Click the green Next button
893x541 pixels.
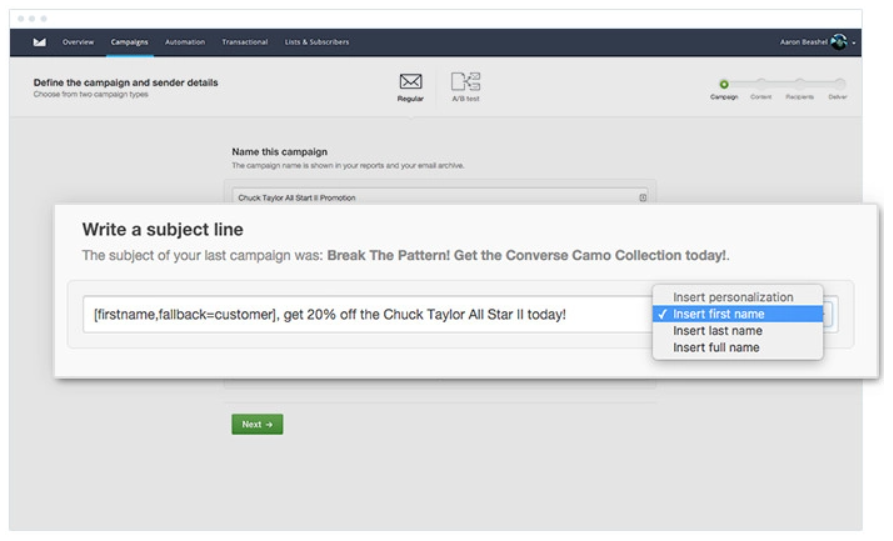click(257, 424)
